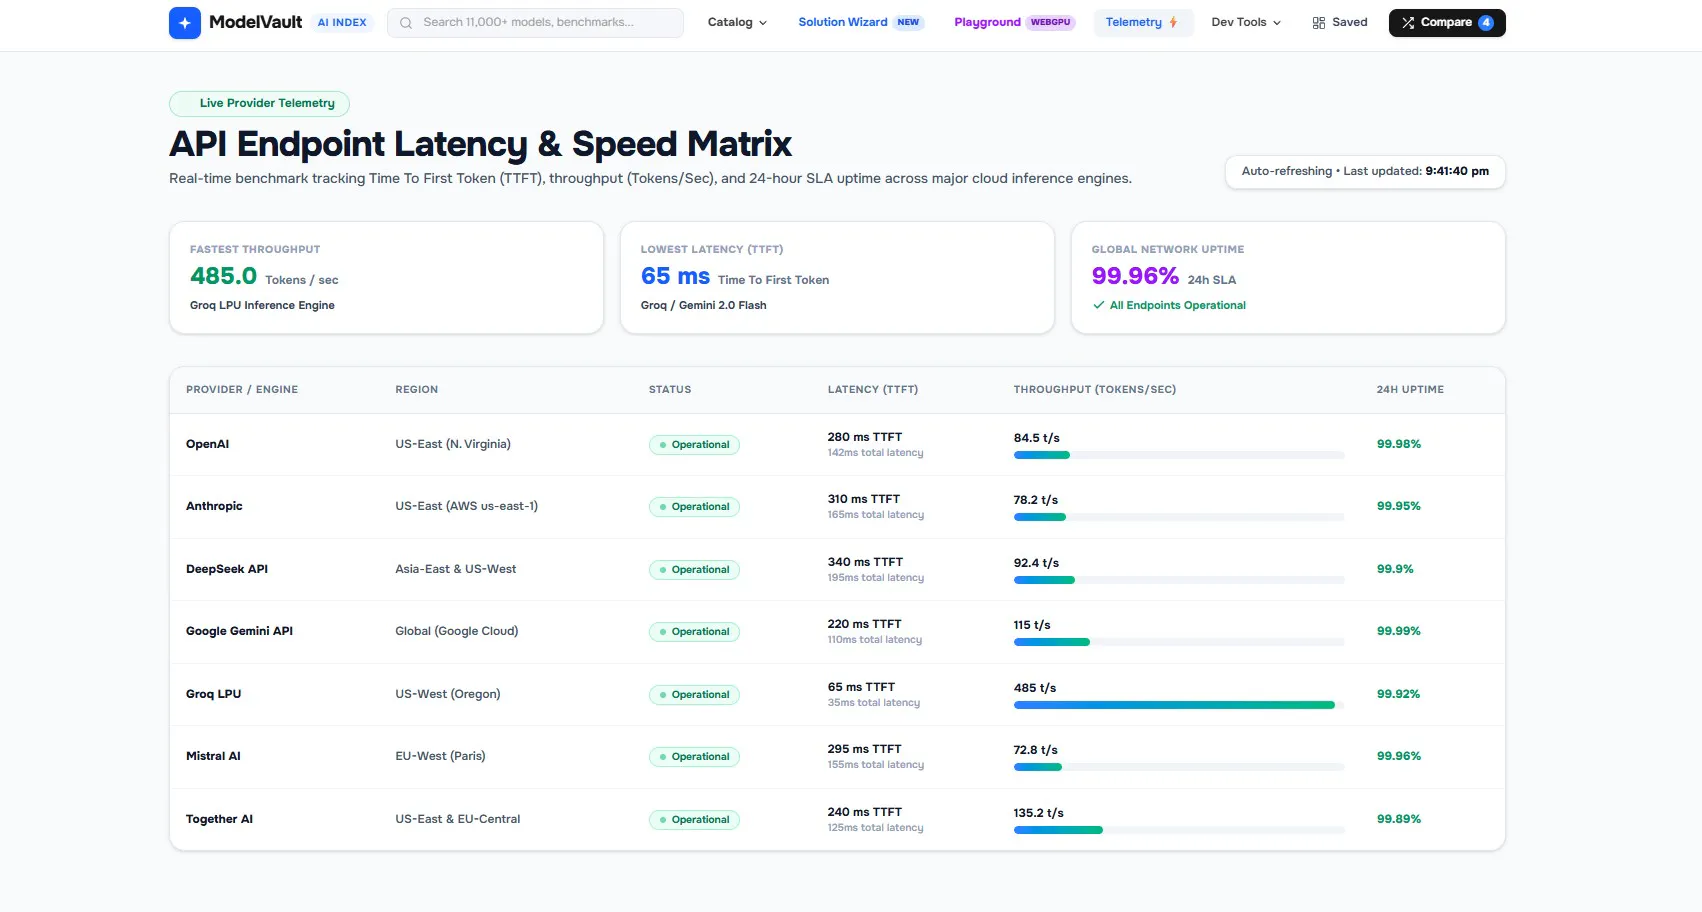This screenshot has height=912, width=1702.
Task: Click the 280 ms TTFT latency value
Action: click(x=865, y=437)
